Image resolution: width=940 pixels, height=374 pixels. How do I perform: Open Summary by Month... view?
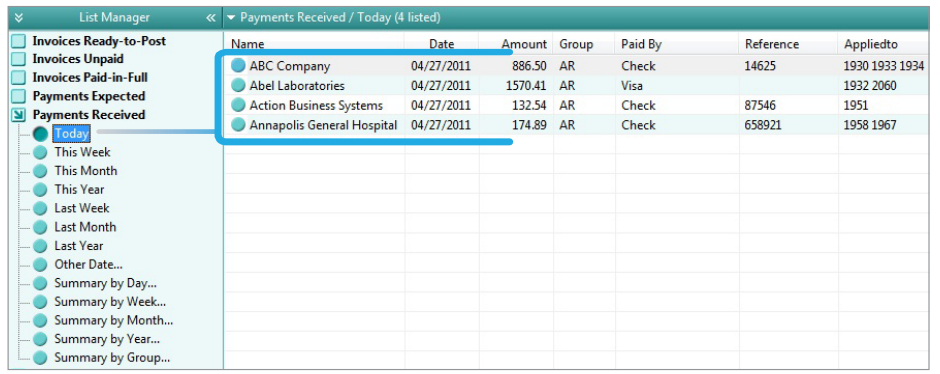point(114,320)
